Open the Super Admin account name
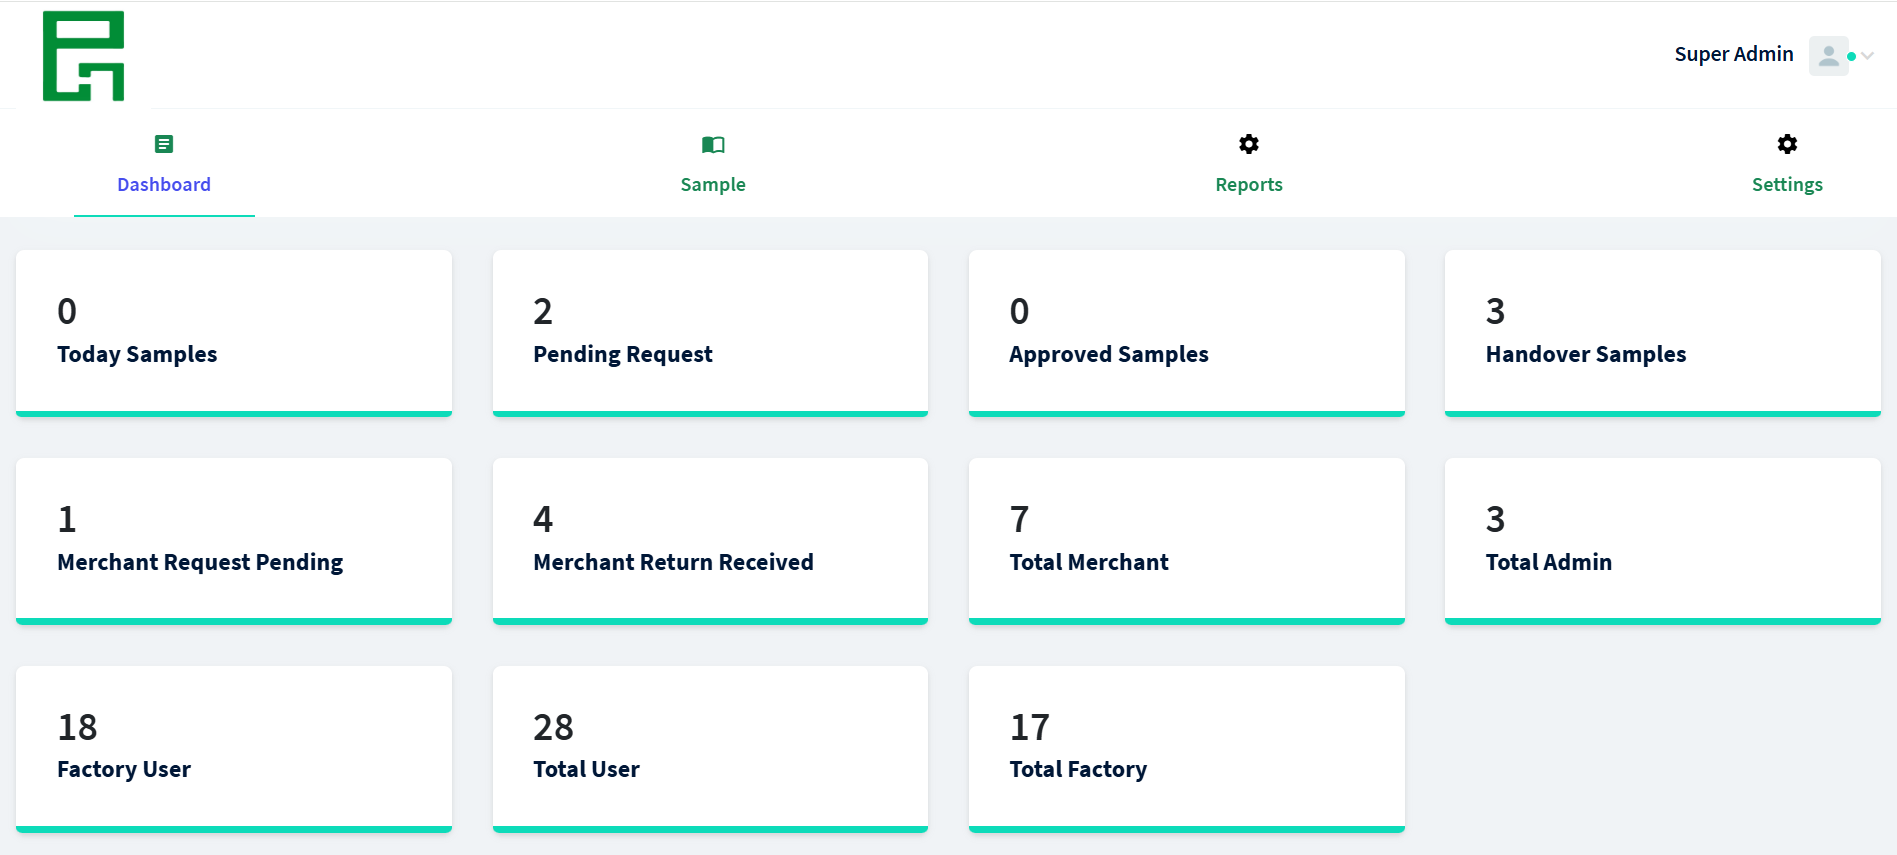 click(1733, 54)
